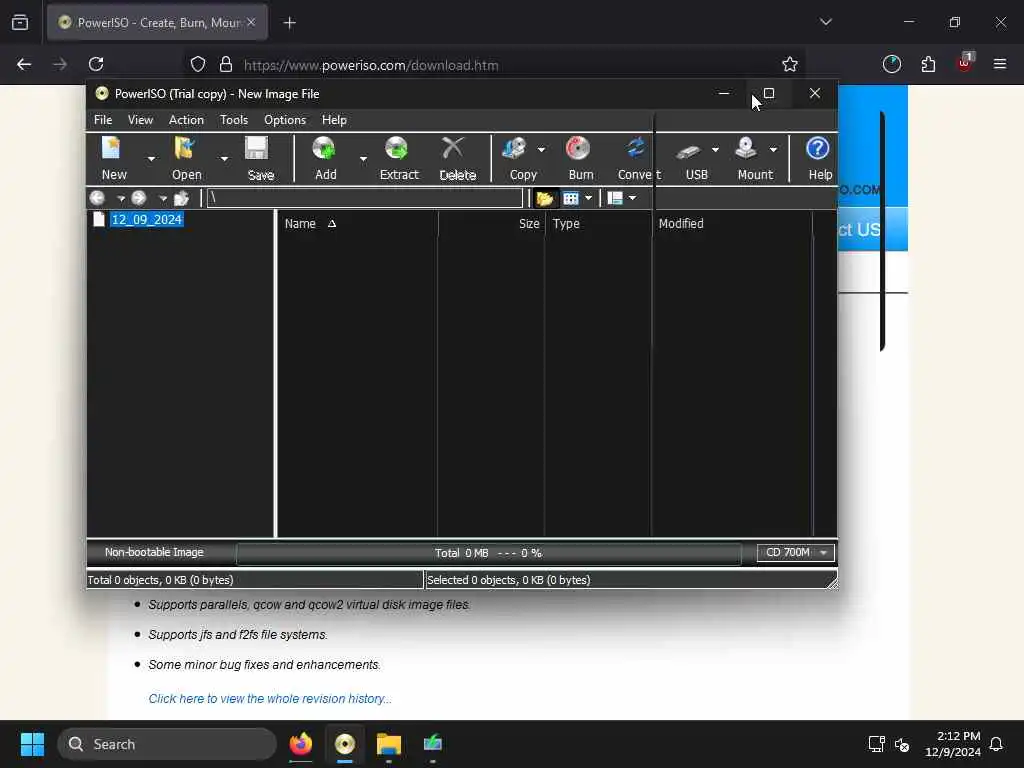Click the layout pane icon

pos(615,198)
